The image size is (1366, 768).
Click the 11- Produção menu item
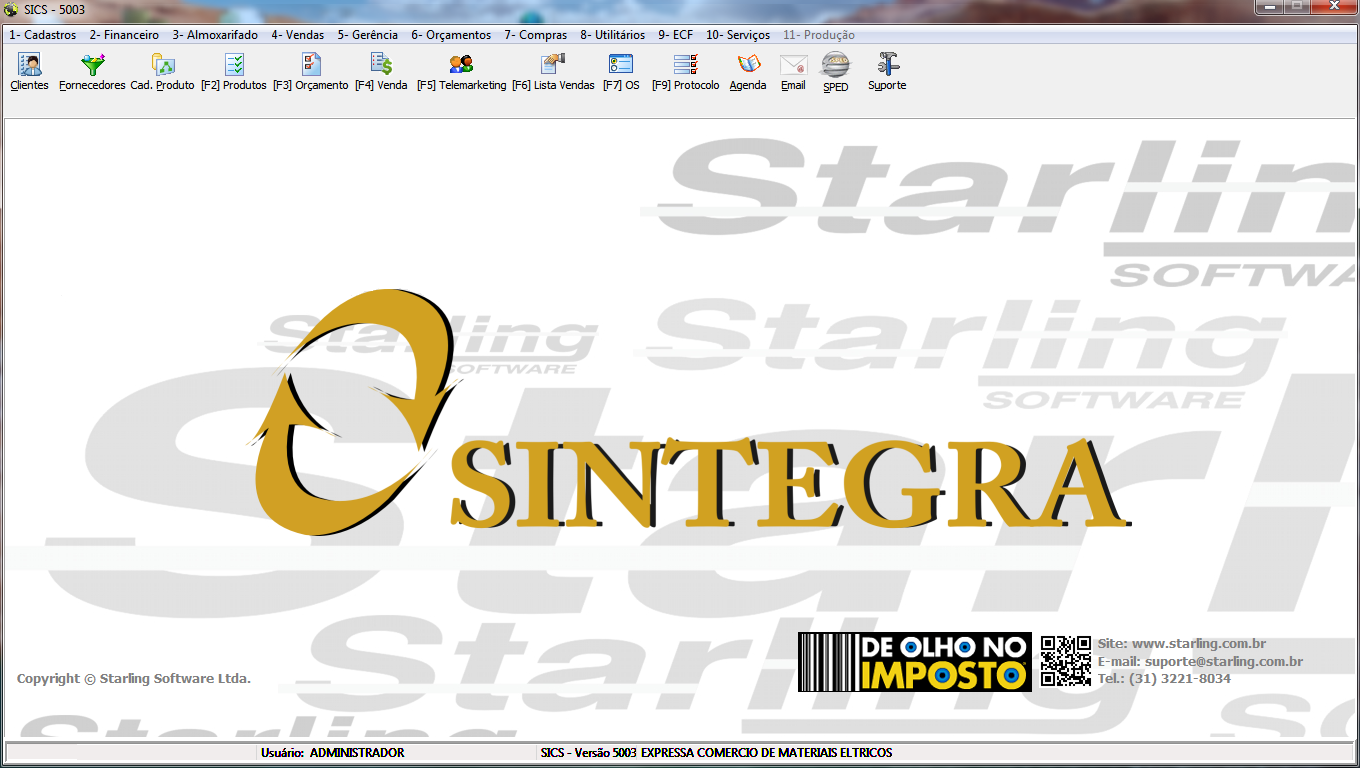coord(818,35)
